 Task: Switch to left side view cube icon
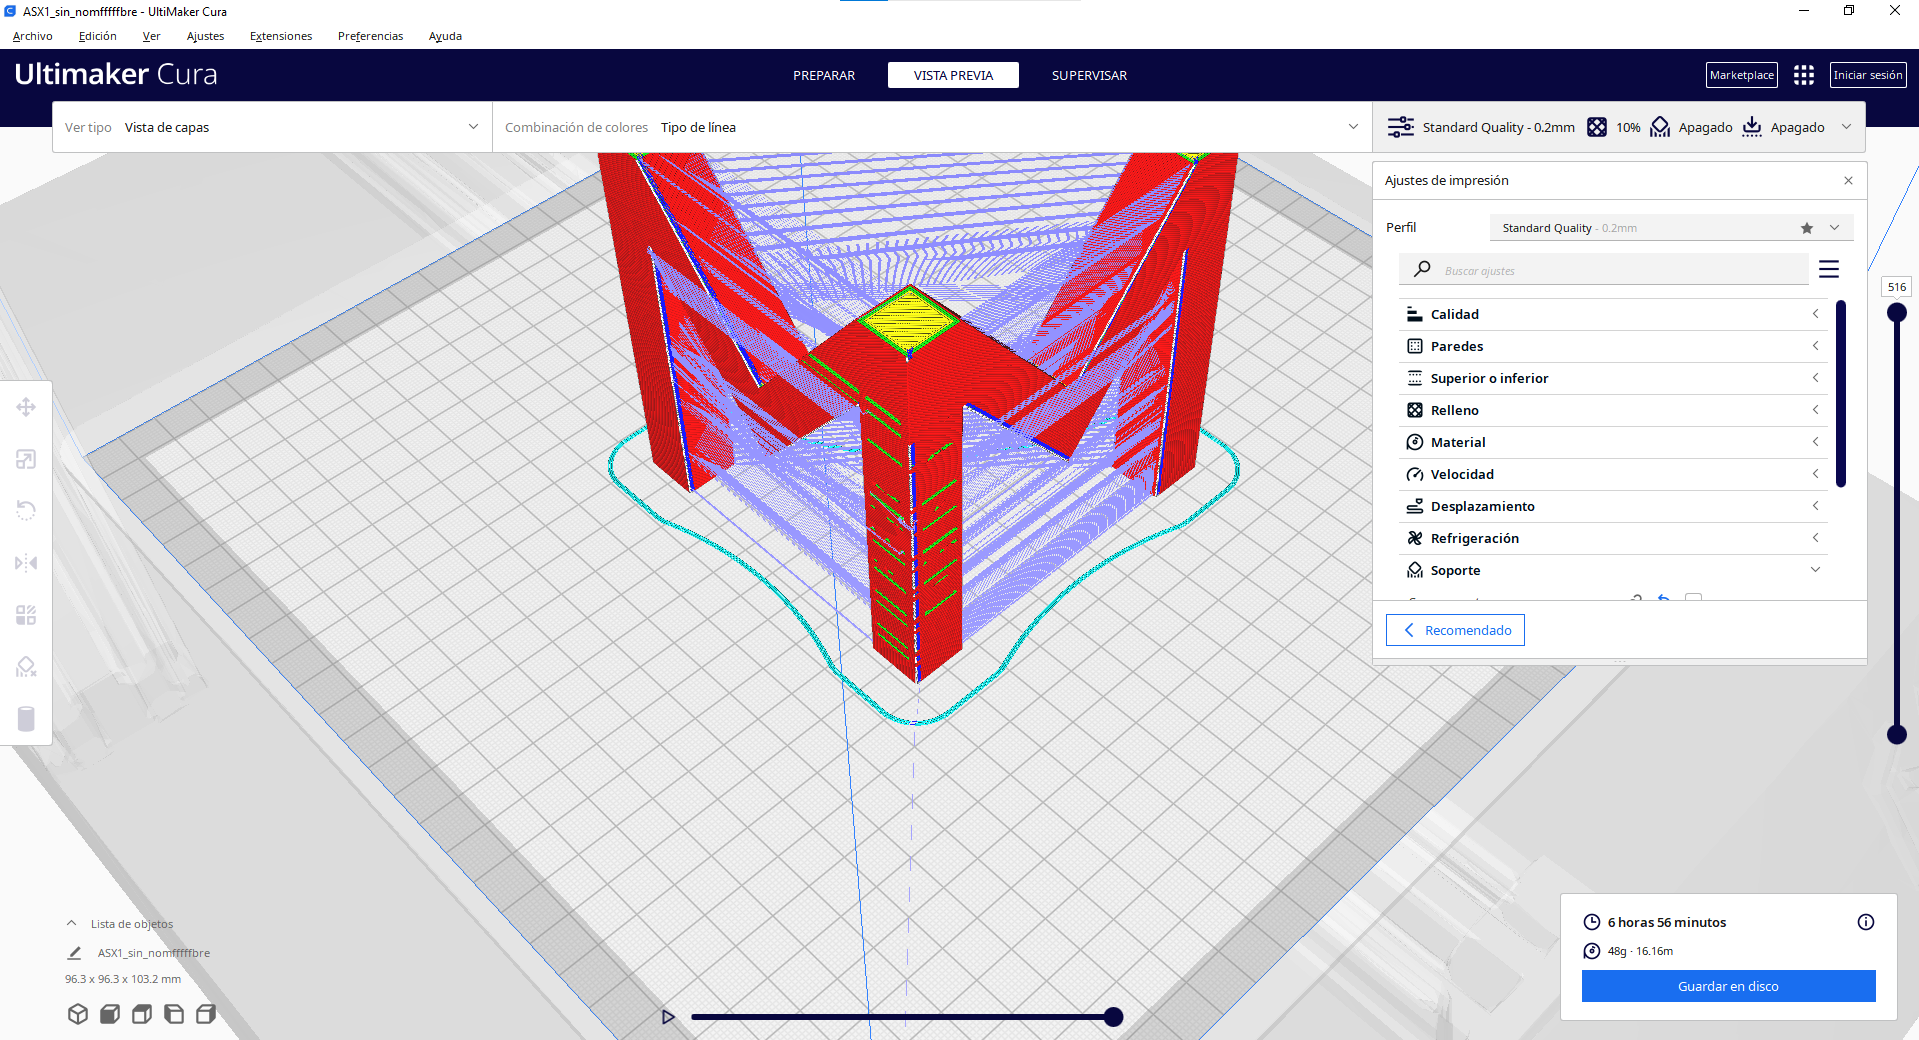coord(174,1014)
